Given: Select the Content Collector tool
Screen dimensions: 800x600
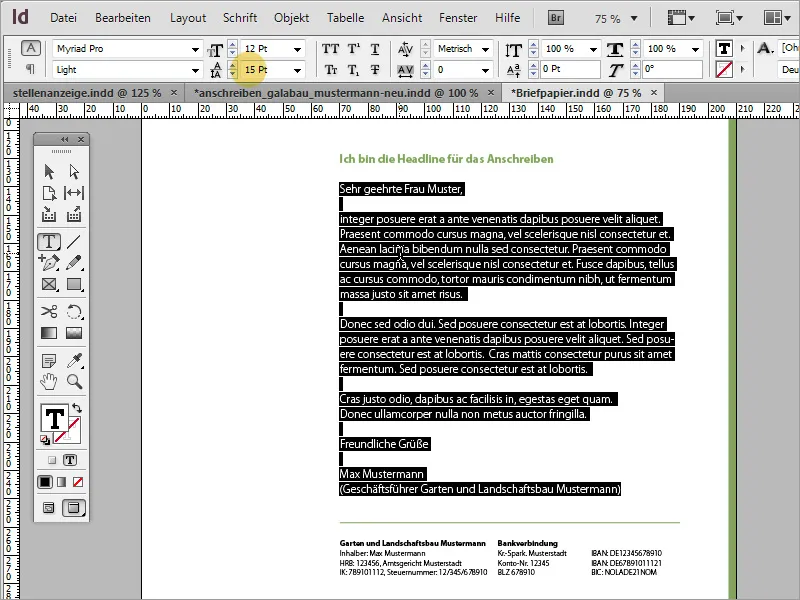Looking at the screenshot, I should (49, 214).
